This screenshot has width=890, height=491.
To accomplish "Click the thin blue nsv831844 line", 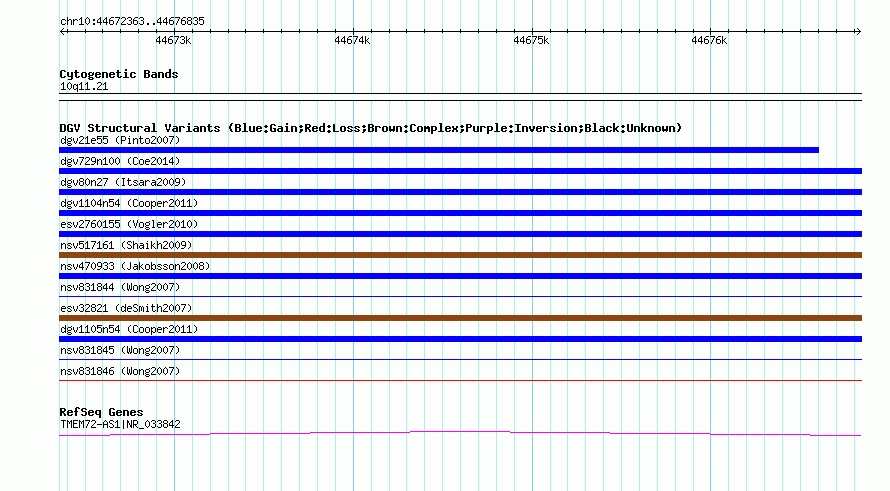I will pos(460,296).
